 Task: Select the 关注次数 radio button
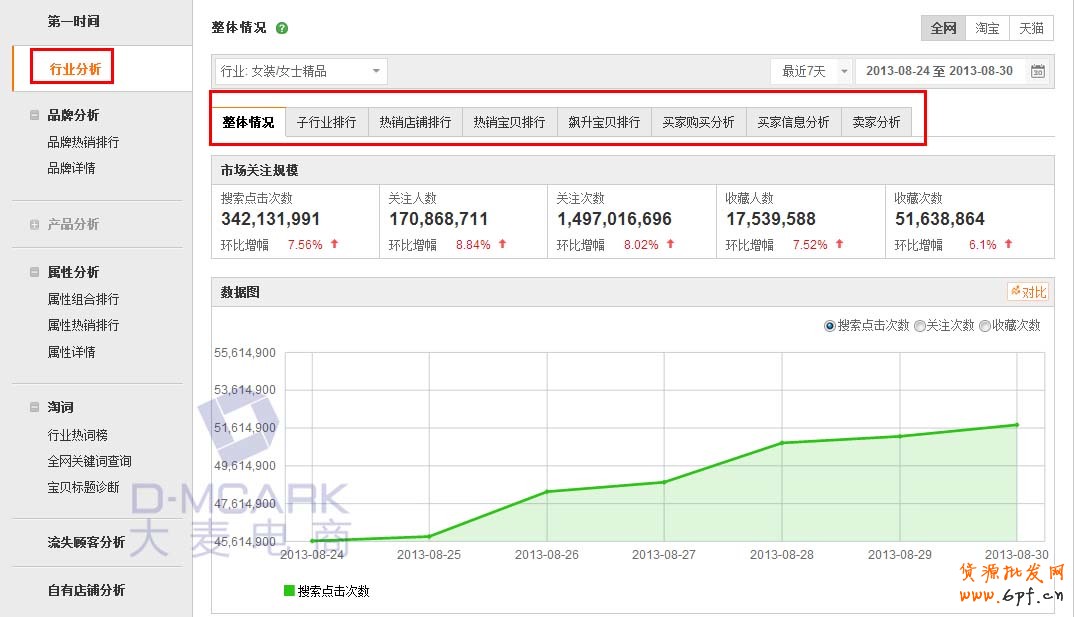coord(919,326)
